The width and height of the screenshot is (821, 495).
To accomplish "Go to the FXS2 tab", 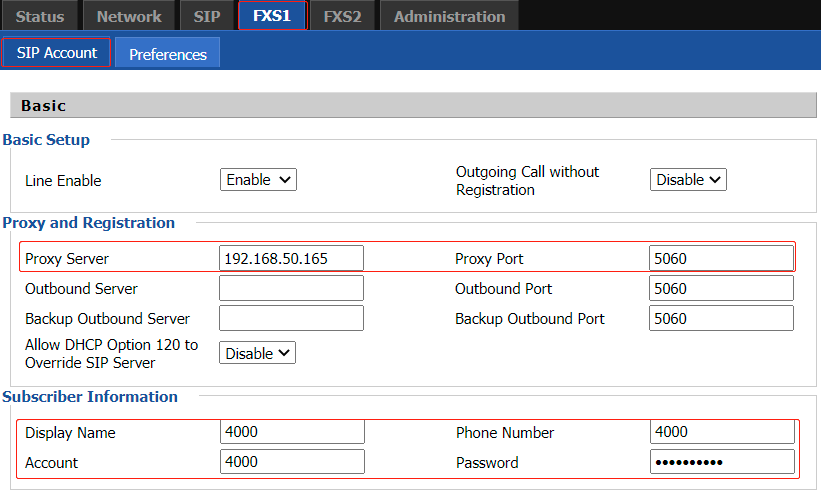I will click(342, 16).
